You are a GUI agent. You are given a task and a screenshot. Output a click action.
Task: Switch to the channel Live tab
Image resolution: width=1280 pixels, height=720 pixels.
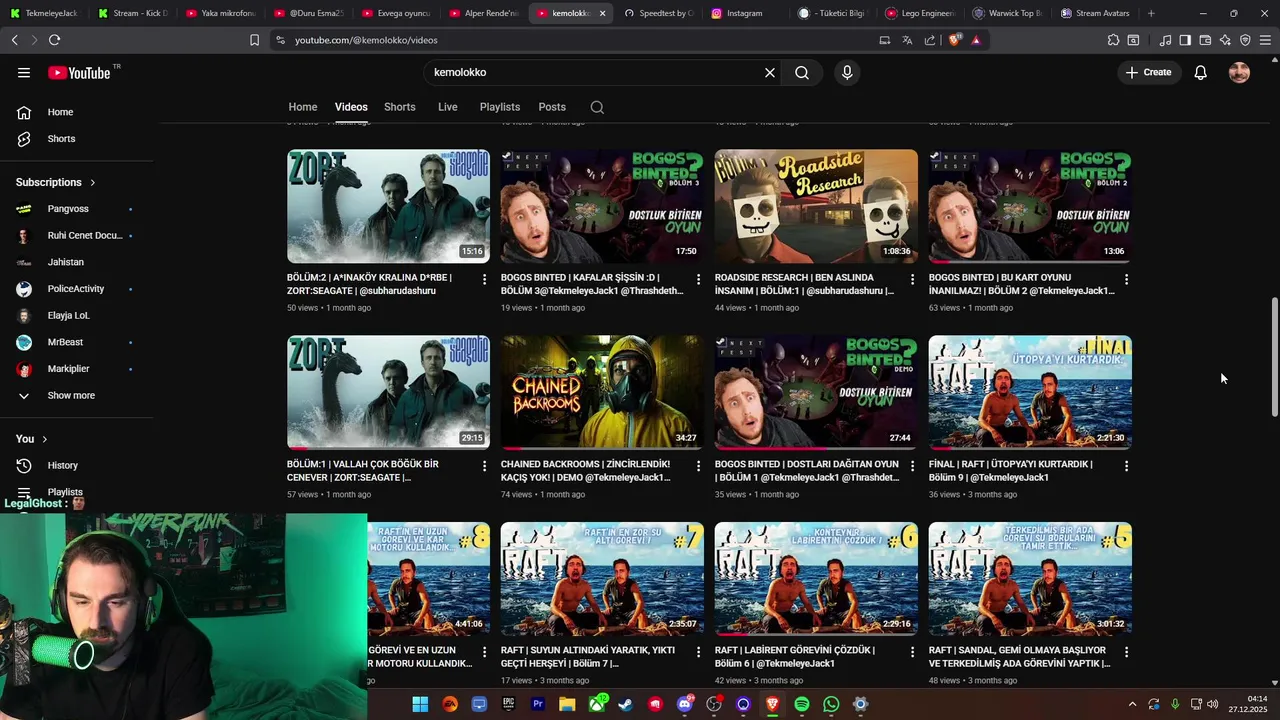coord(447,107)
